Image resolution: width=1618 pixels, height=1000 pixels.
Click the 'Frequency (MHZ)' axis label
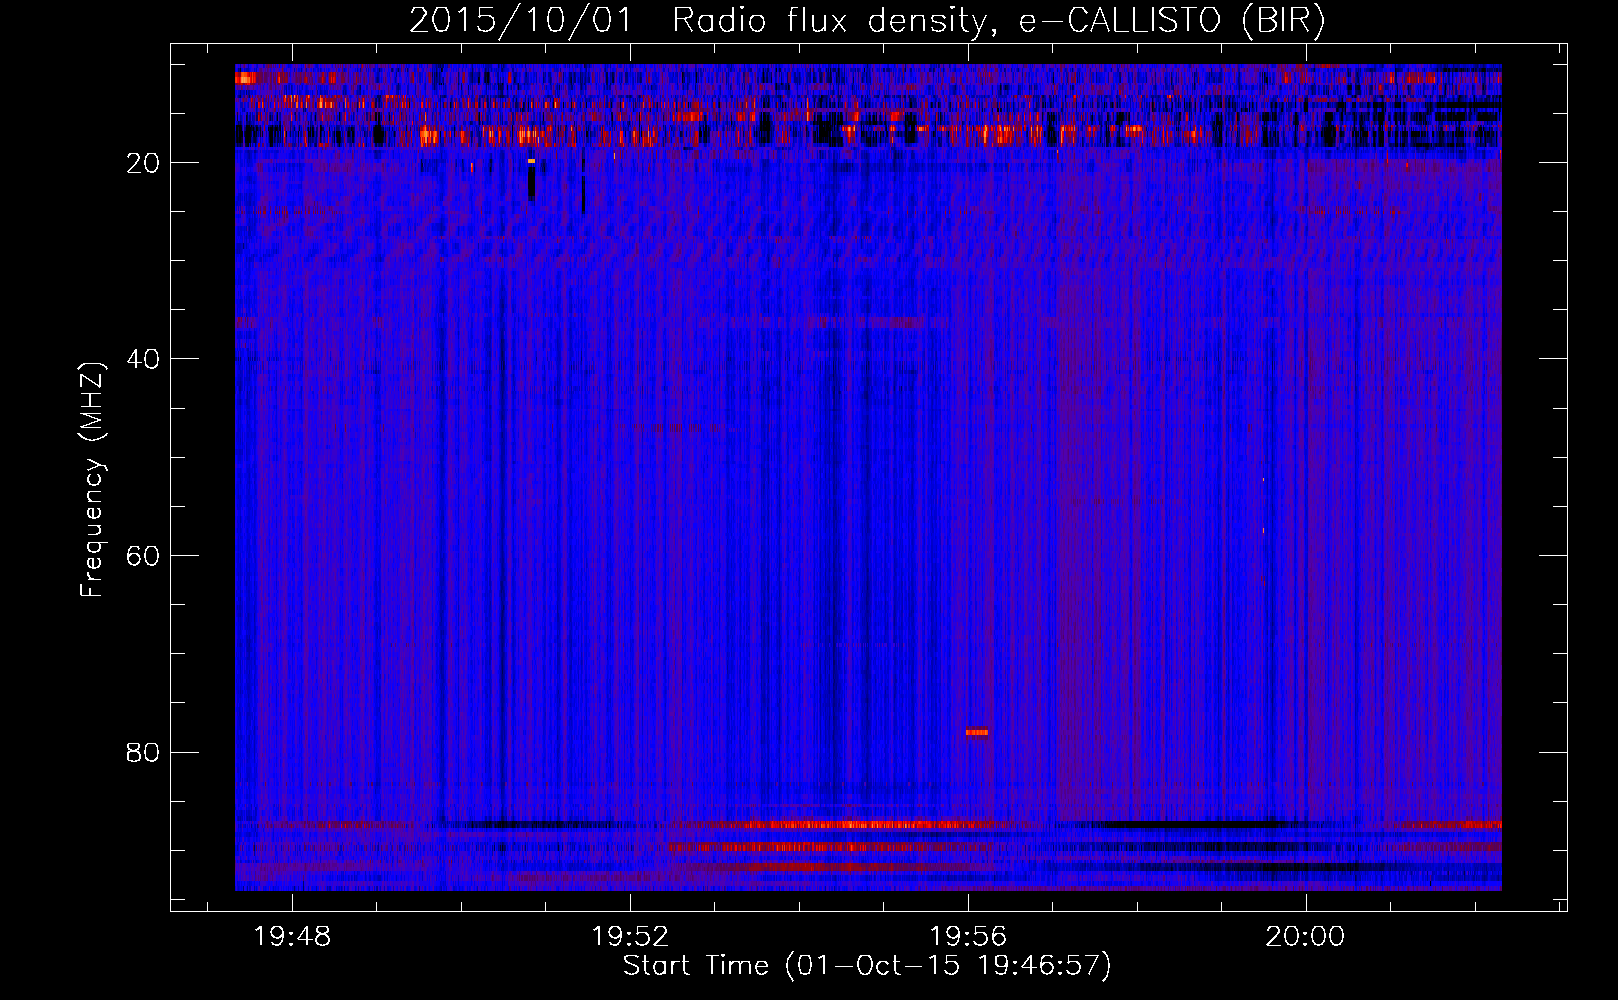pyautogui.click(x=91, y=480)
